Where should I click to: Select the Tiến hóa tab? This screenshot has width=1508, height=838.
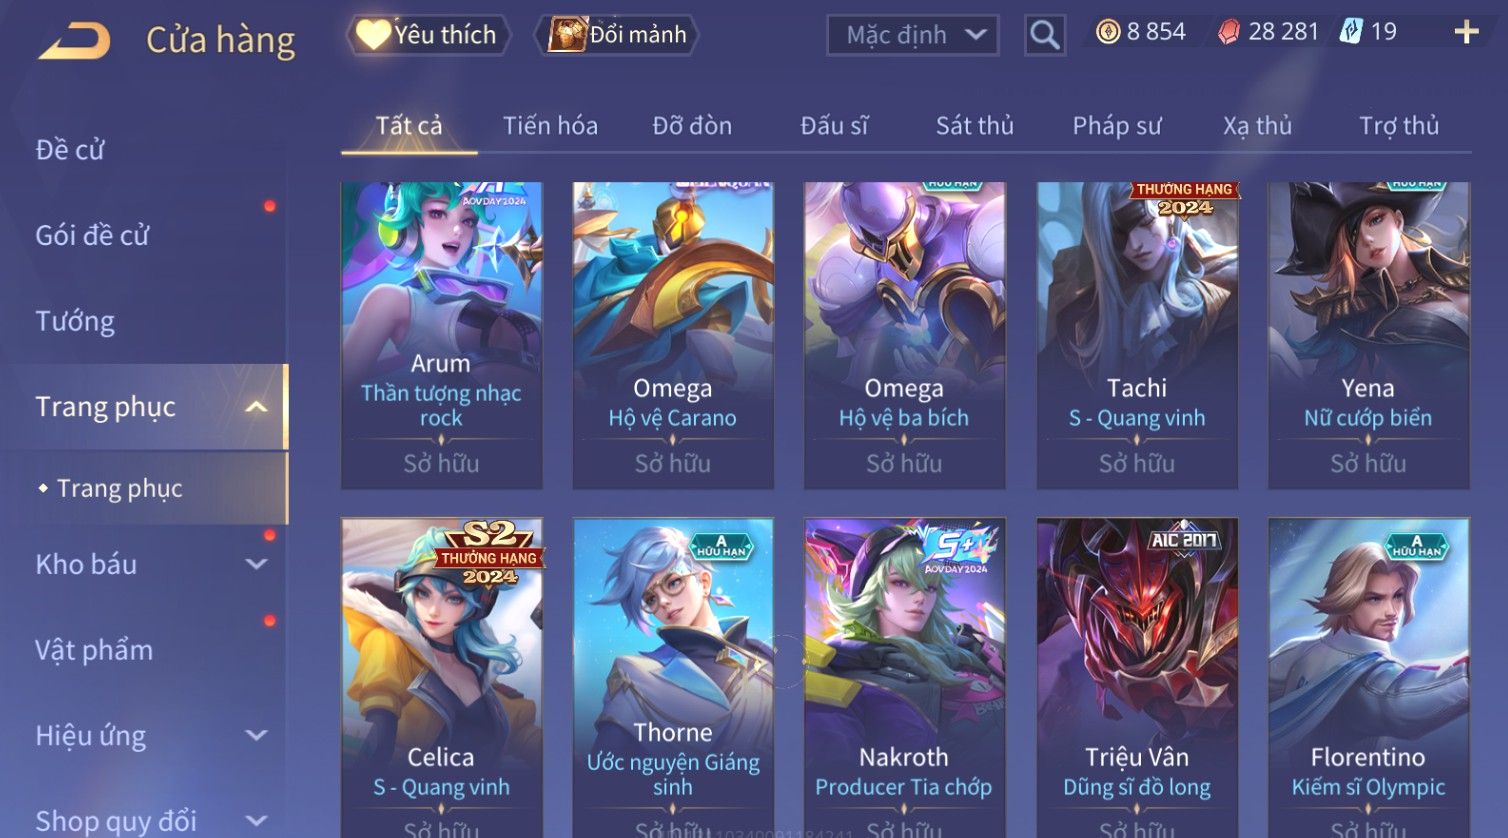click(550, 126)
